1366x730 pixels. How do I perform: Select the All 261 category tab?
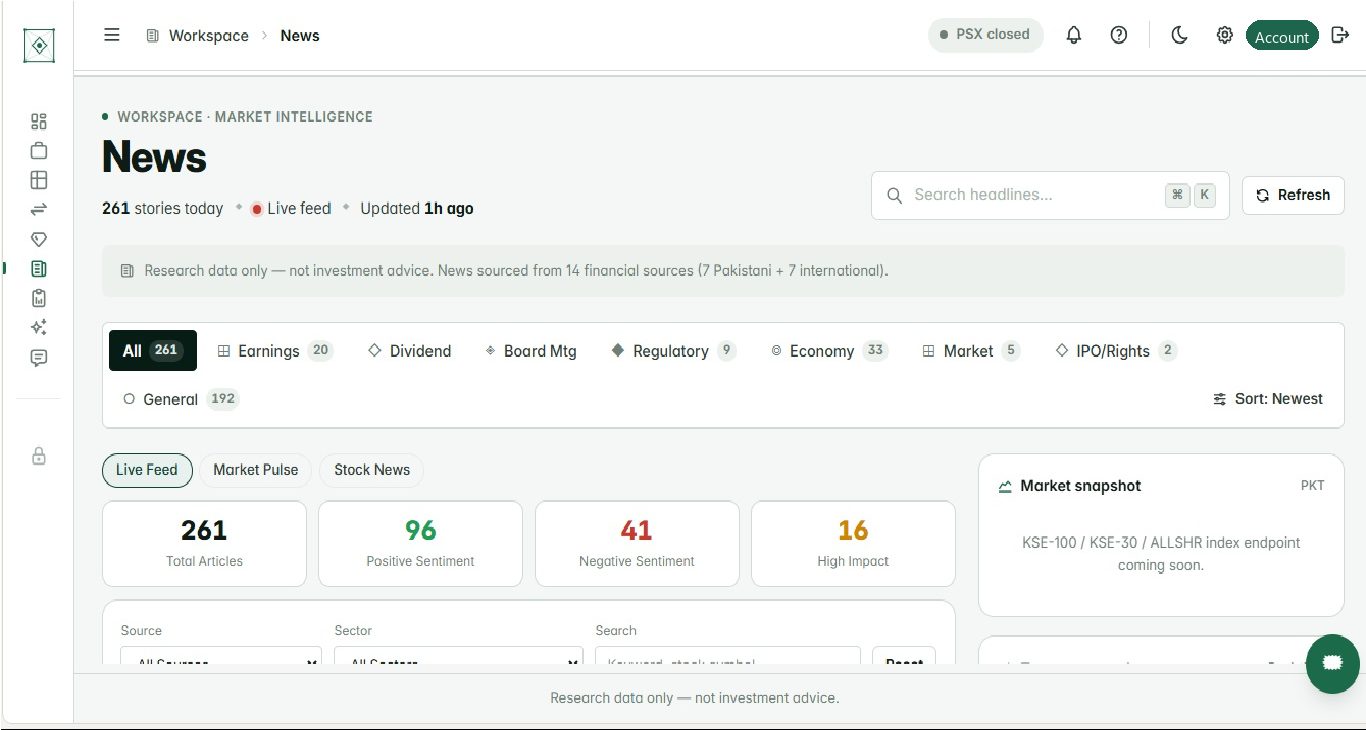click(x=153, y=351)
